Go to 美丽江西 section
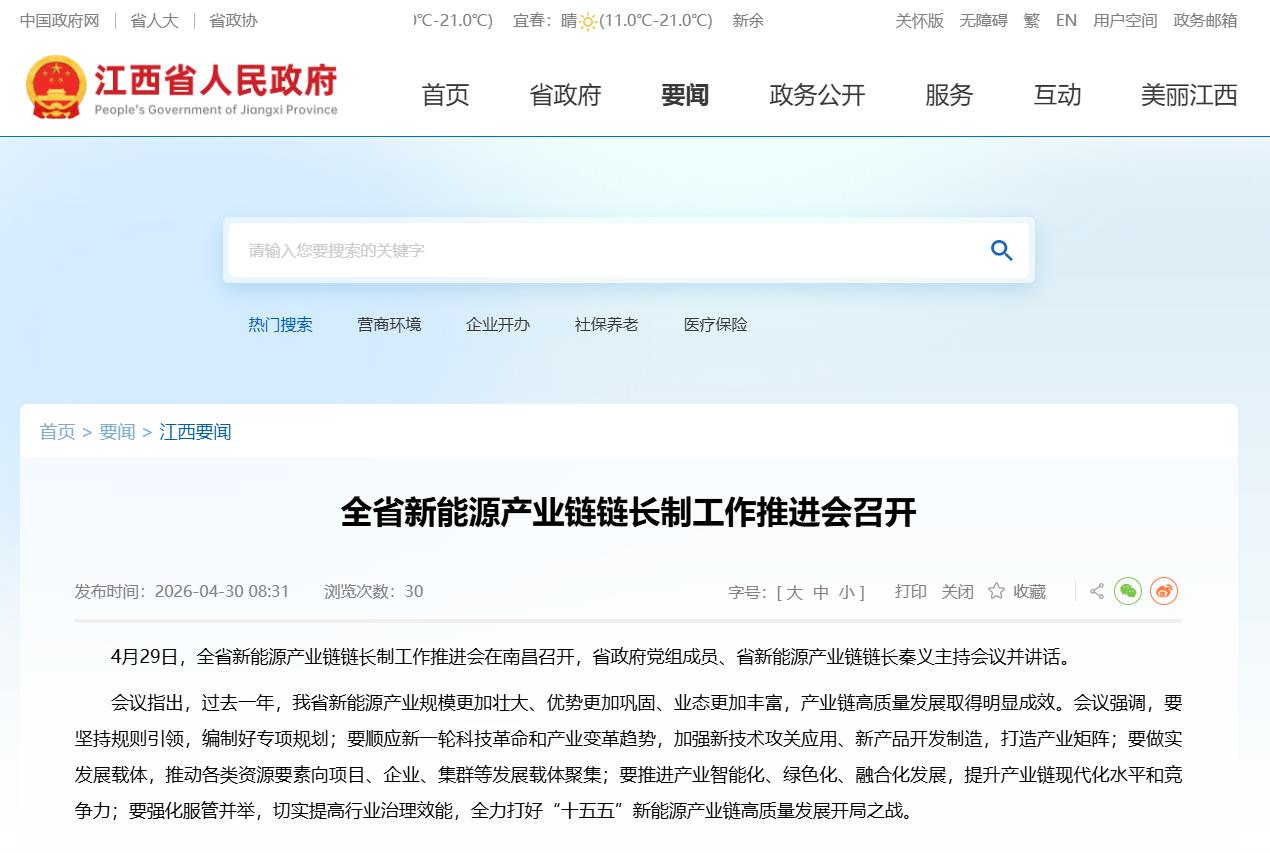The width and height of the screenshot is (1270, 853). (x=1188, y=95)
